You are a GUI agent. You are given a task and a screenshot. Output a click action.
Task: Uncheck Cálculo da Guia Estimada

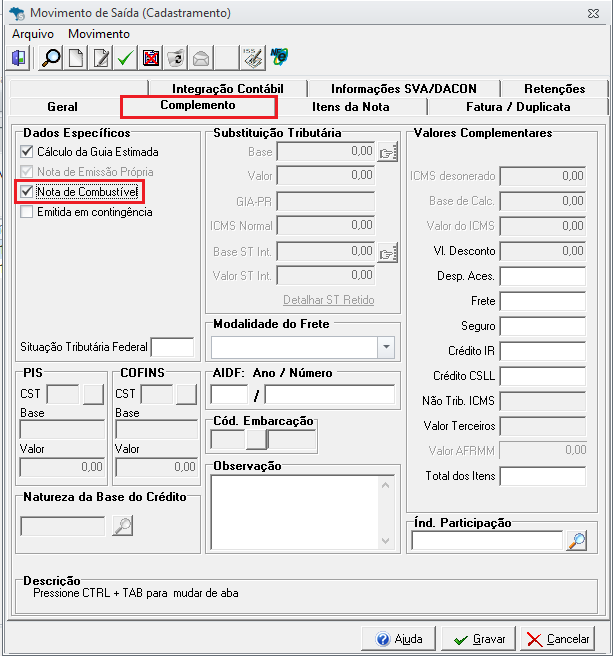[27, 152]
